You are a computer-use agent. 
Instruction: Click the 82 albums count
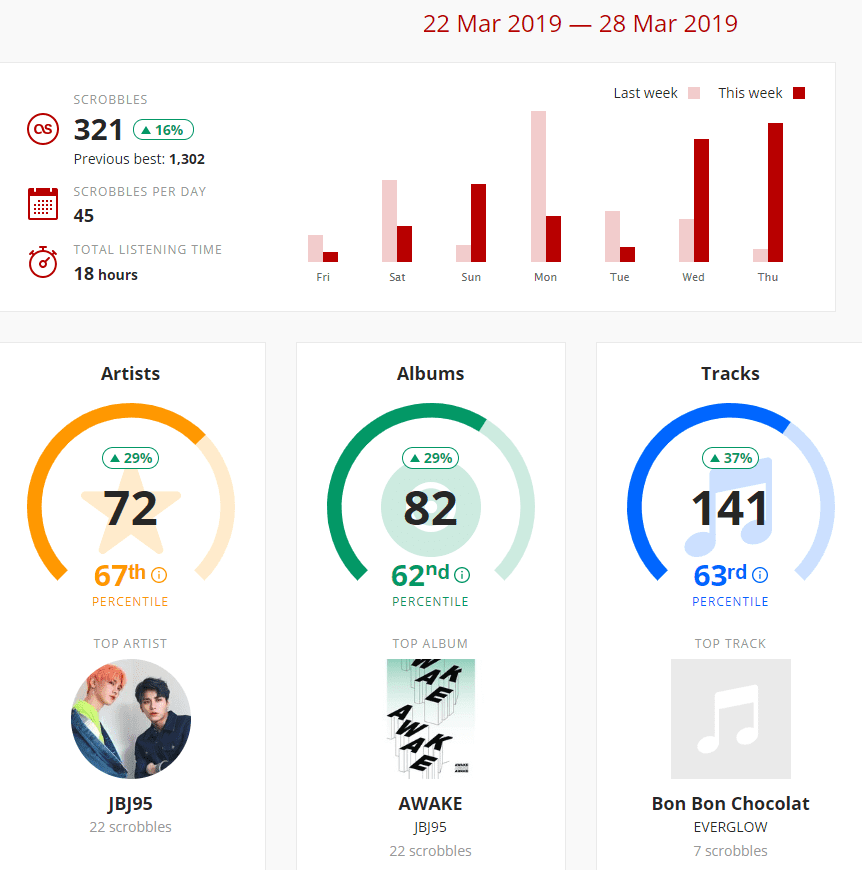pyautogui.click(x=431, y=508)
